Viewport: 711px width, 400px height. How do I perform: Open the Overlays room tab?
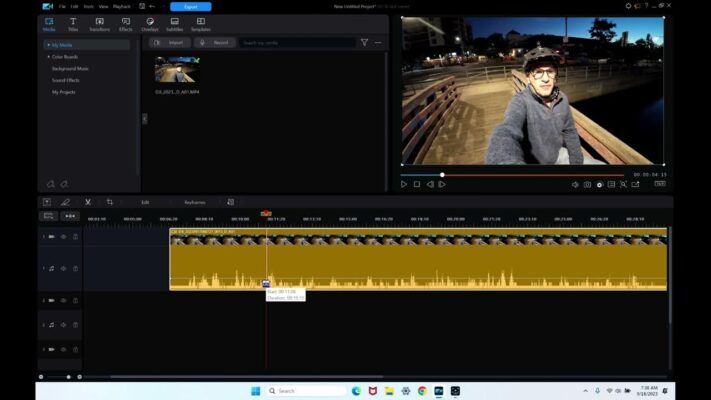pyautogui.click(x=150, y=24)
